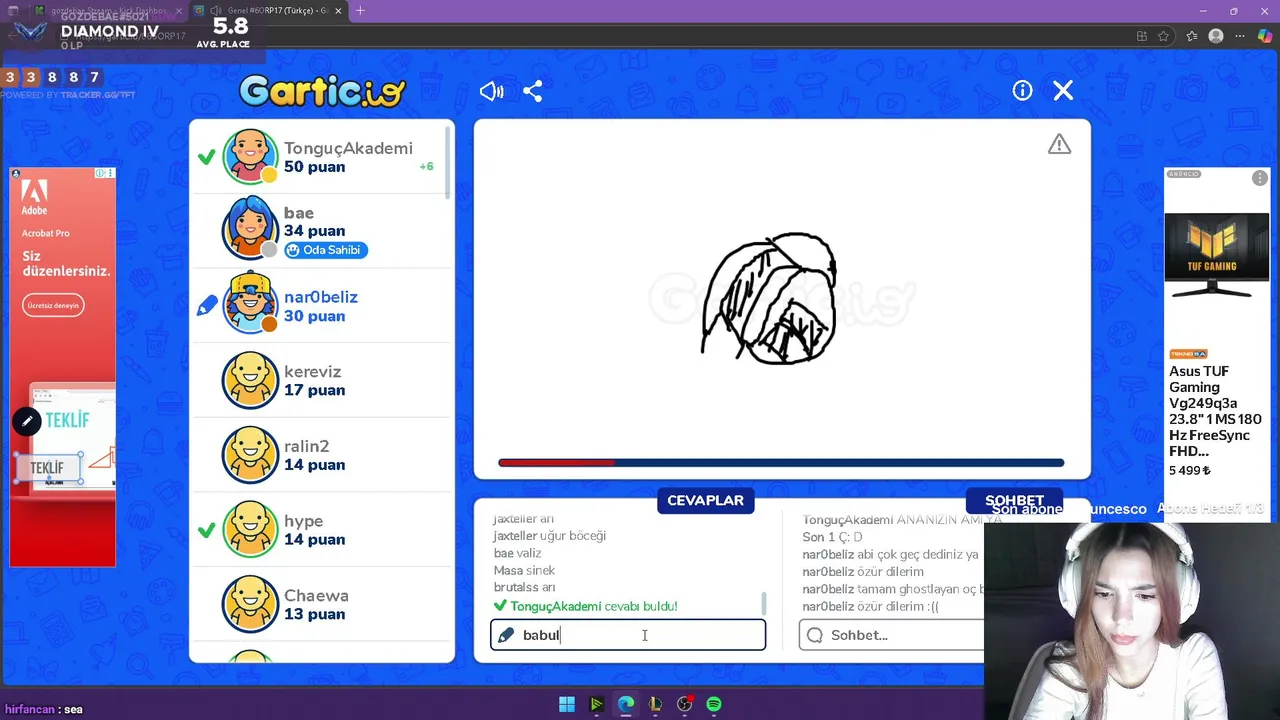Image resolution: width=1280 pixels, height=720 pixels.
Task: Click the 'jaxteller uğur böceği' answer line
Action: coord(549,536)
